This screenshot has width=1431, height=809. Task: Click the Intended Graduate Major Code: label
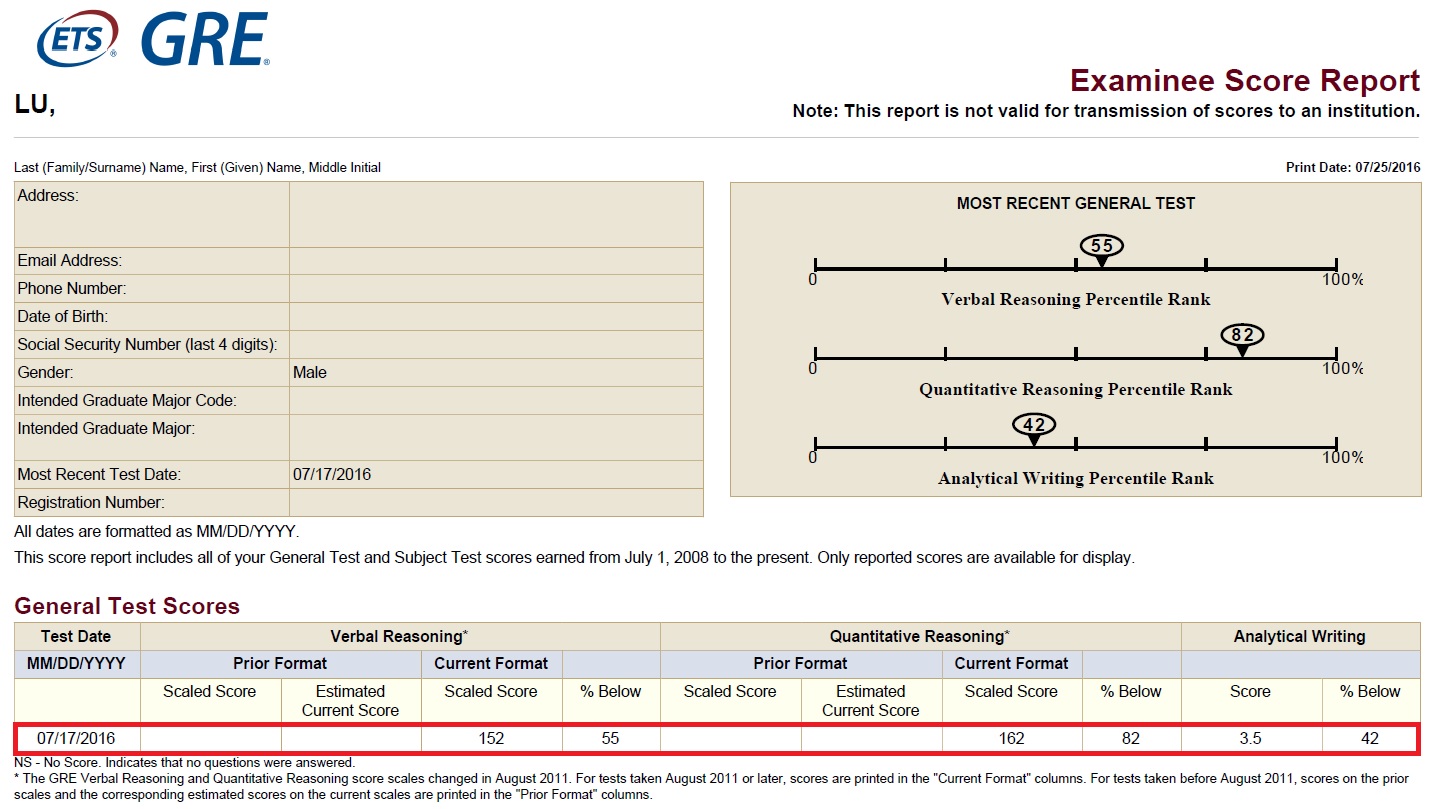pyautogui.click(x=127, y=401)
